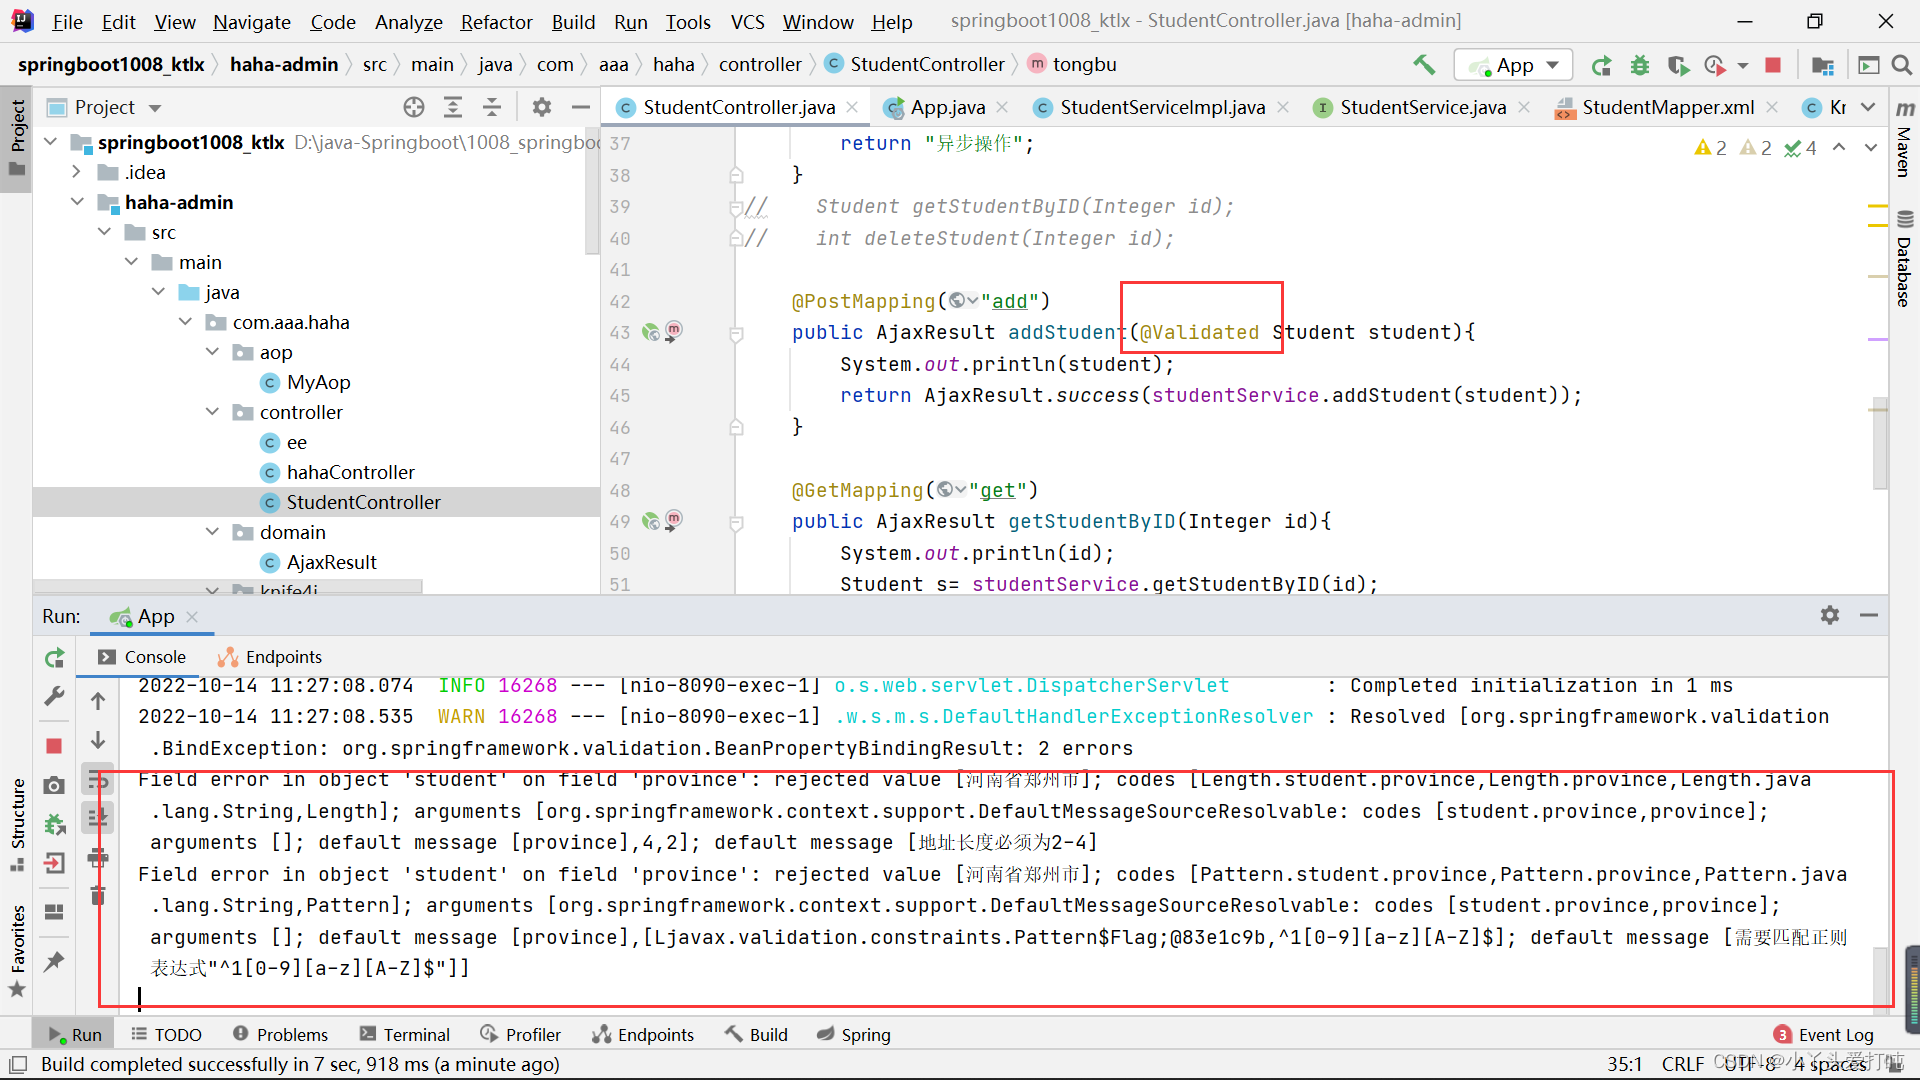Collapse all in the Project panel
1920x1080 pixels.
click(x=492, y=107)
